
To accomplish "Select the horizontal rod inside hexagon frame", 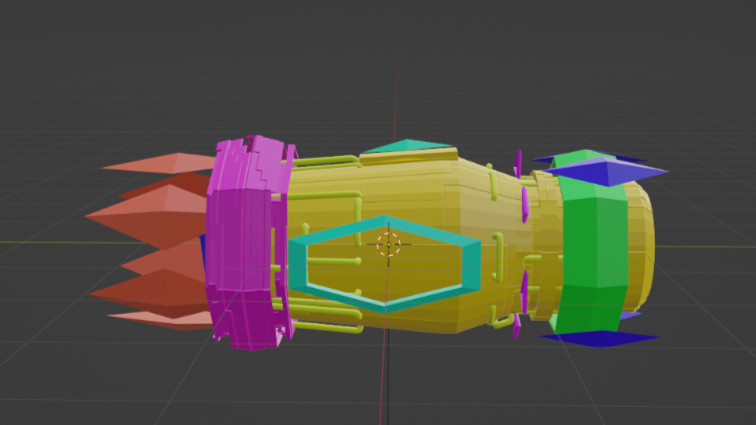I will coord(335,262).
